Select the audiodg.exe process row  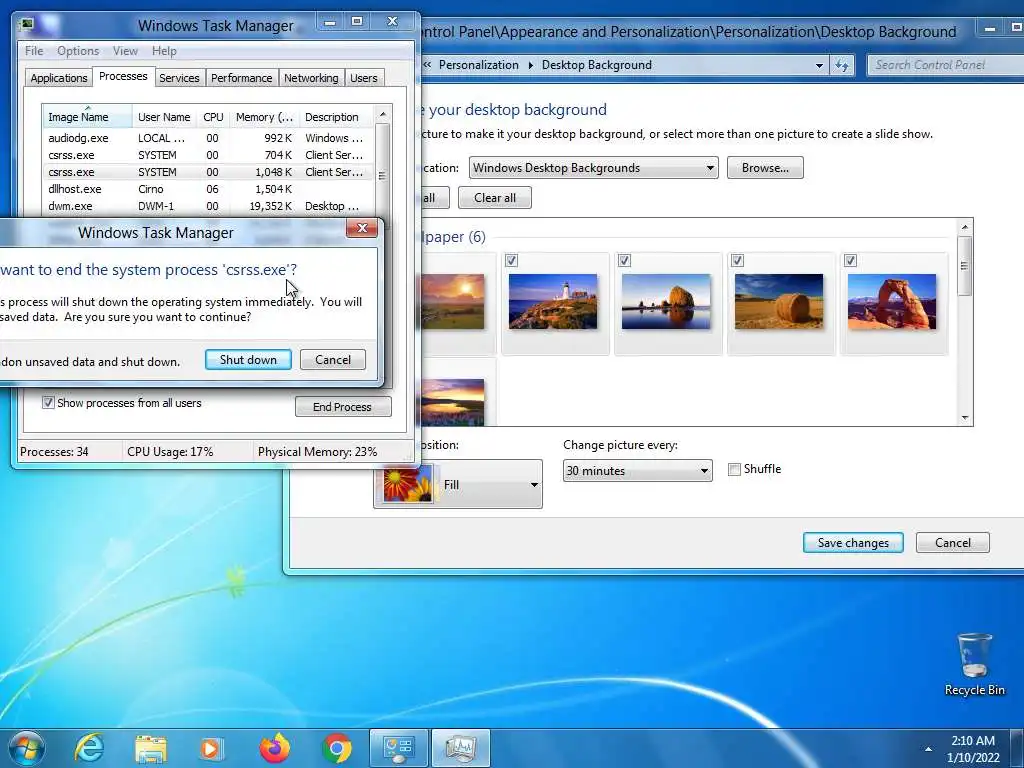coord(209,138)
